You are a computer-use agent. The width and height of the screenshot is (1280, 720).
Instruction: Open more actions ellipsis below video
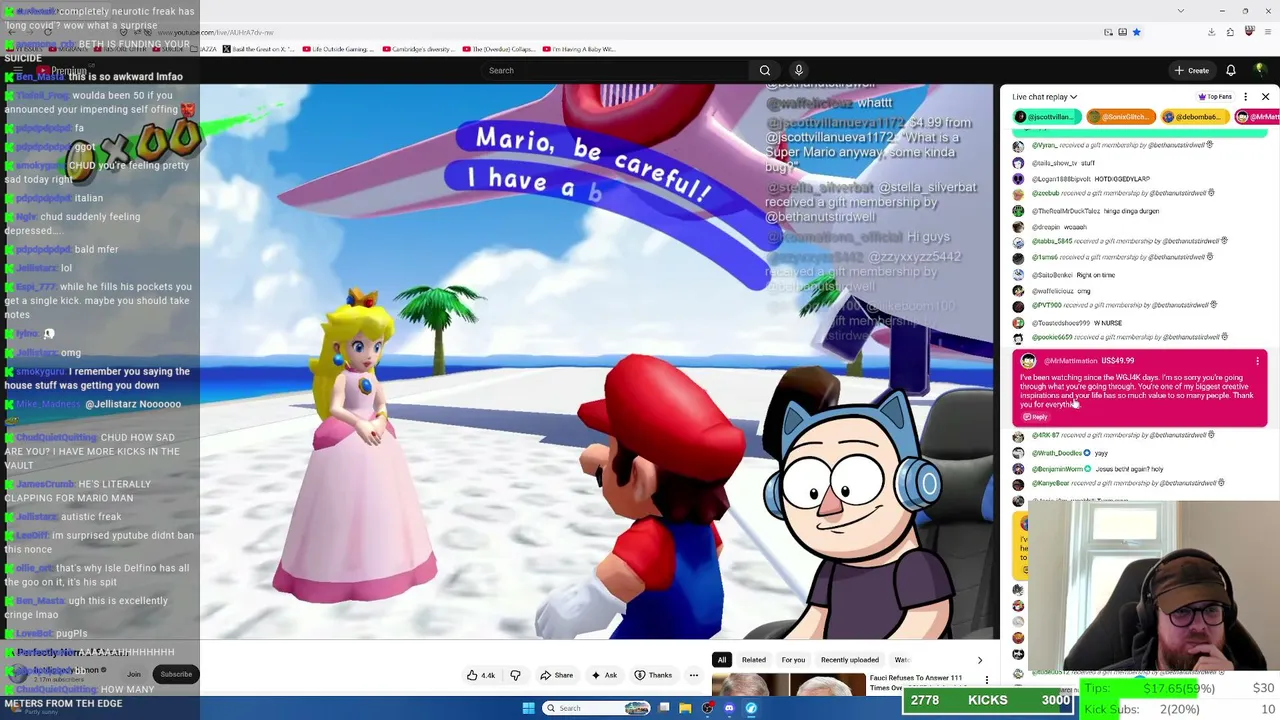click(693, 675)
